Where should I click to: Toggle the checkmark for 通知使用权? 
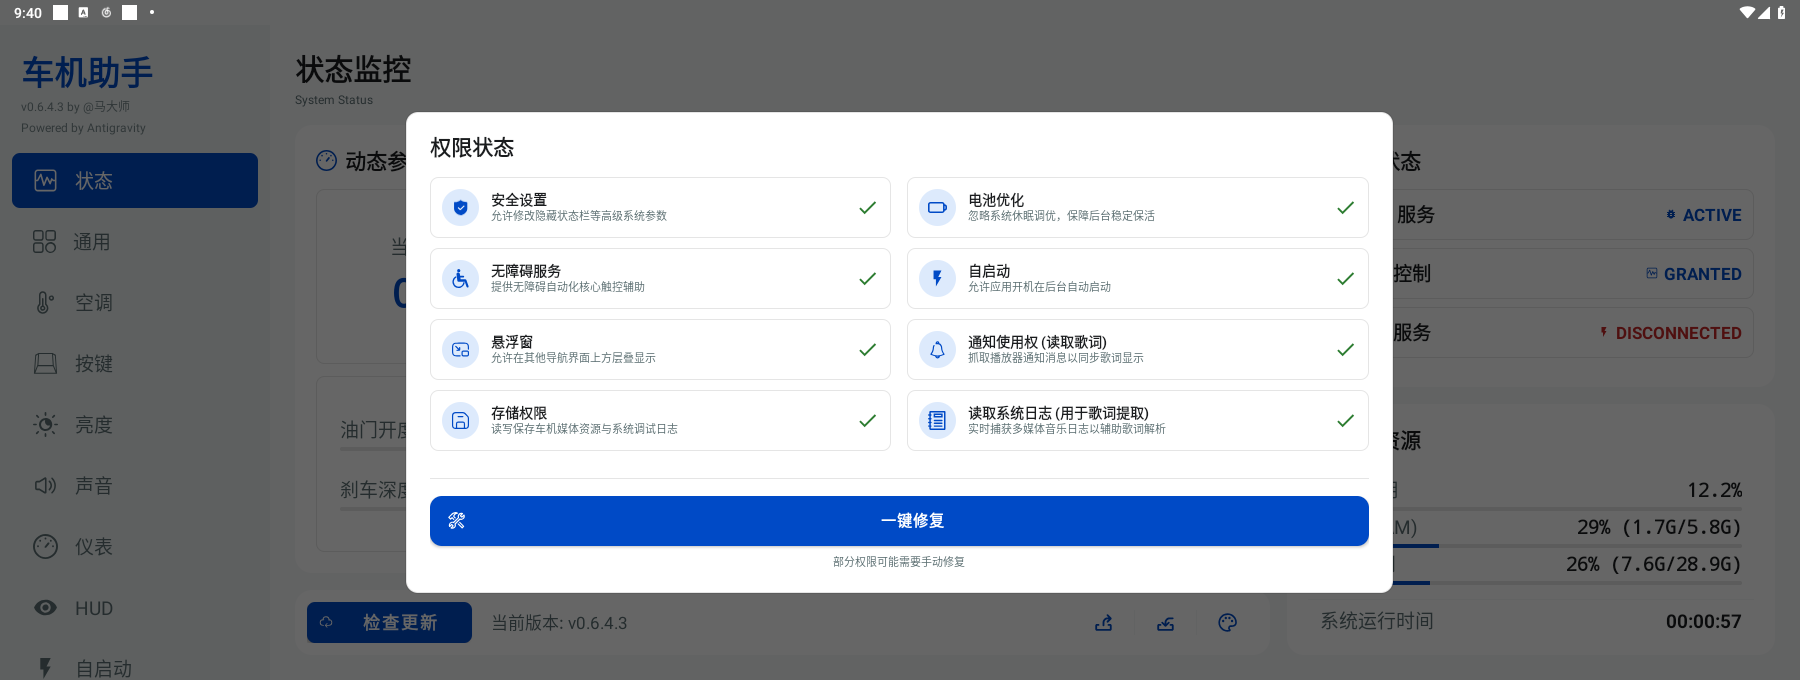pyautogui.click(x=1346, y=350)
